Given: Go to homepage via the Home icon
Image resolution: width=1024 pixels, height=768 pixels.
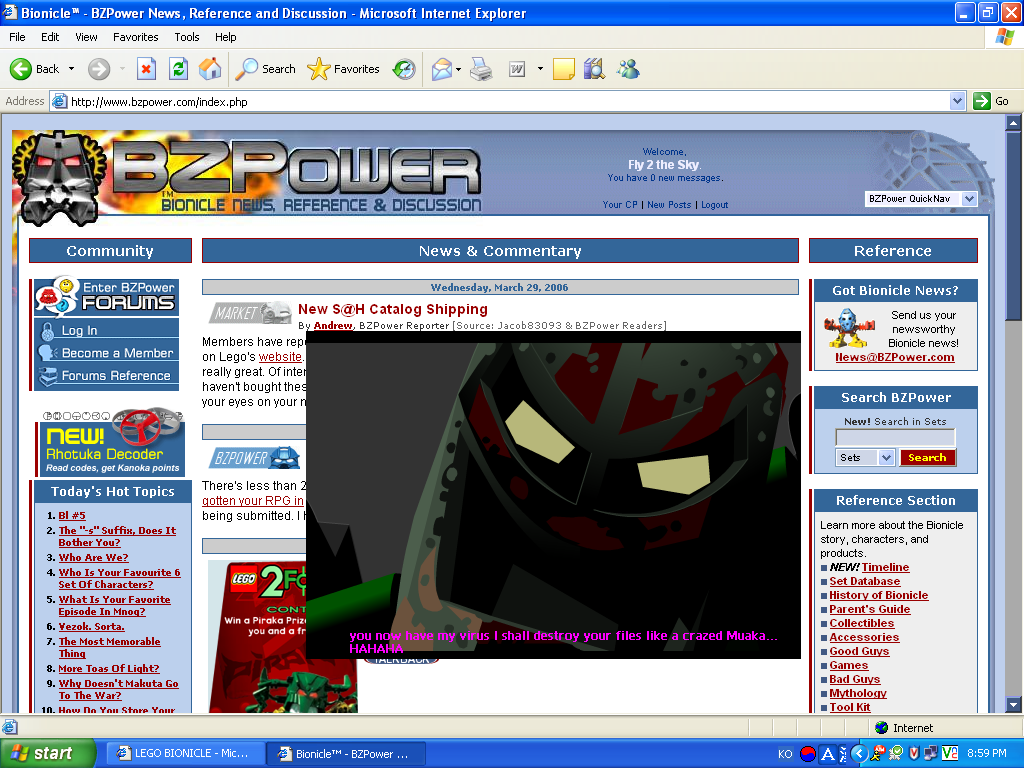Looking at the screenshot, I should click(x=208, y=69).
